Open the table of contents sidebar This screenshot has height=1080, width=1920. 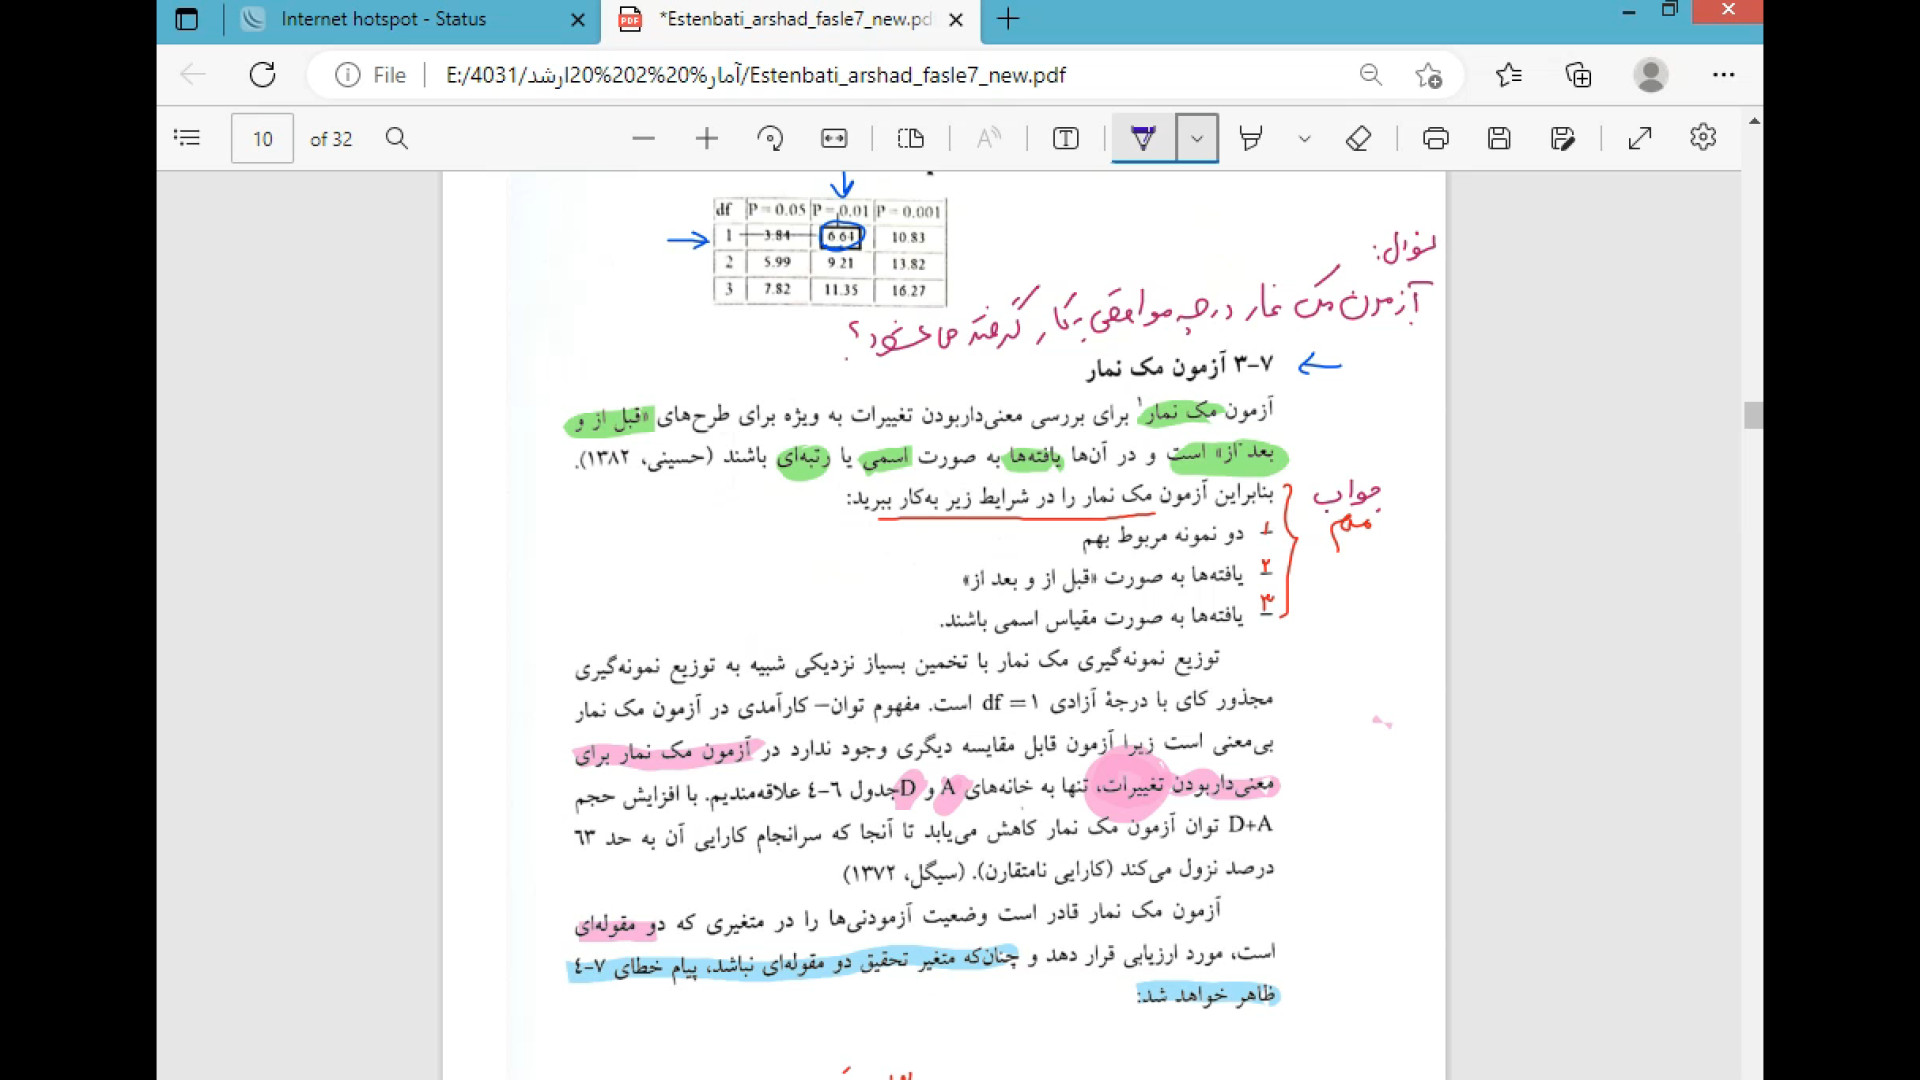point(187,138)
